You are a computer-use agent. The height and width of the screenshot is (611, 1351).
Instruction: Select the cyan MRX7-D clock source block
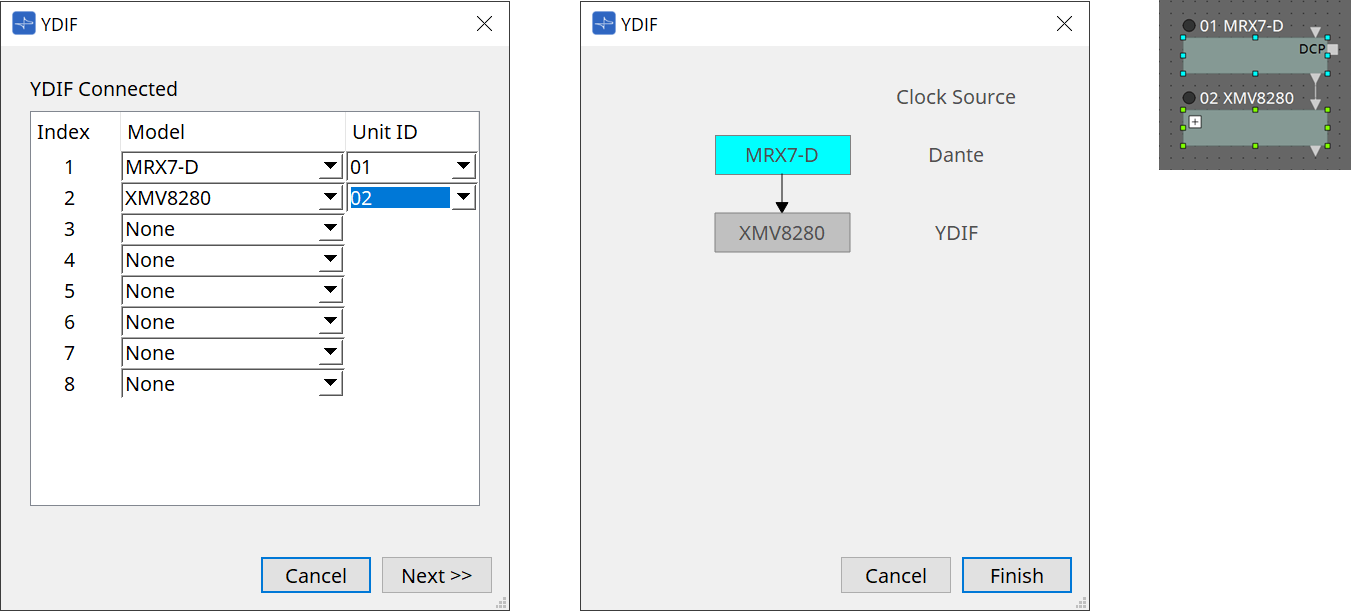[x=782, y=155]
